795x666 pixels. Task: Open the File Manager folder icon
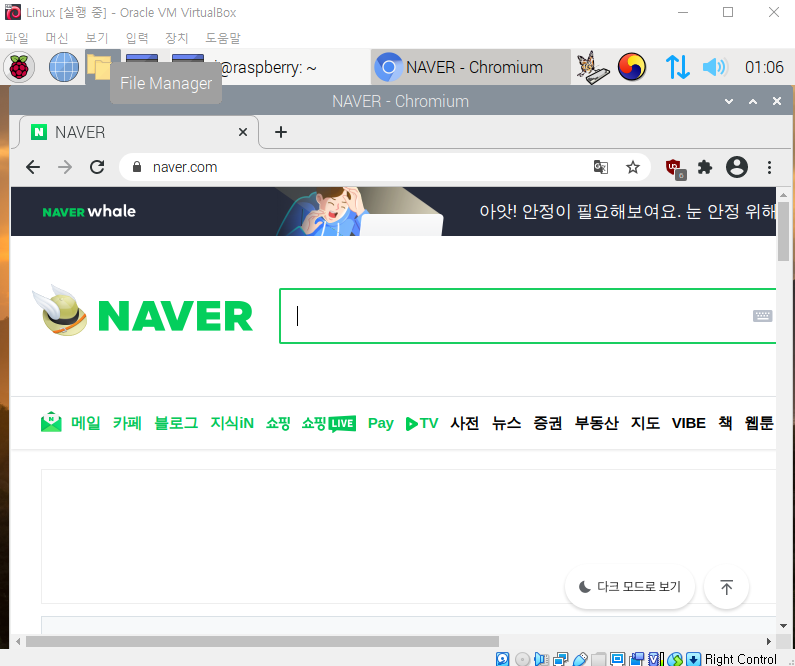tap(99, 66)
